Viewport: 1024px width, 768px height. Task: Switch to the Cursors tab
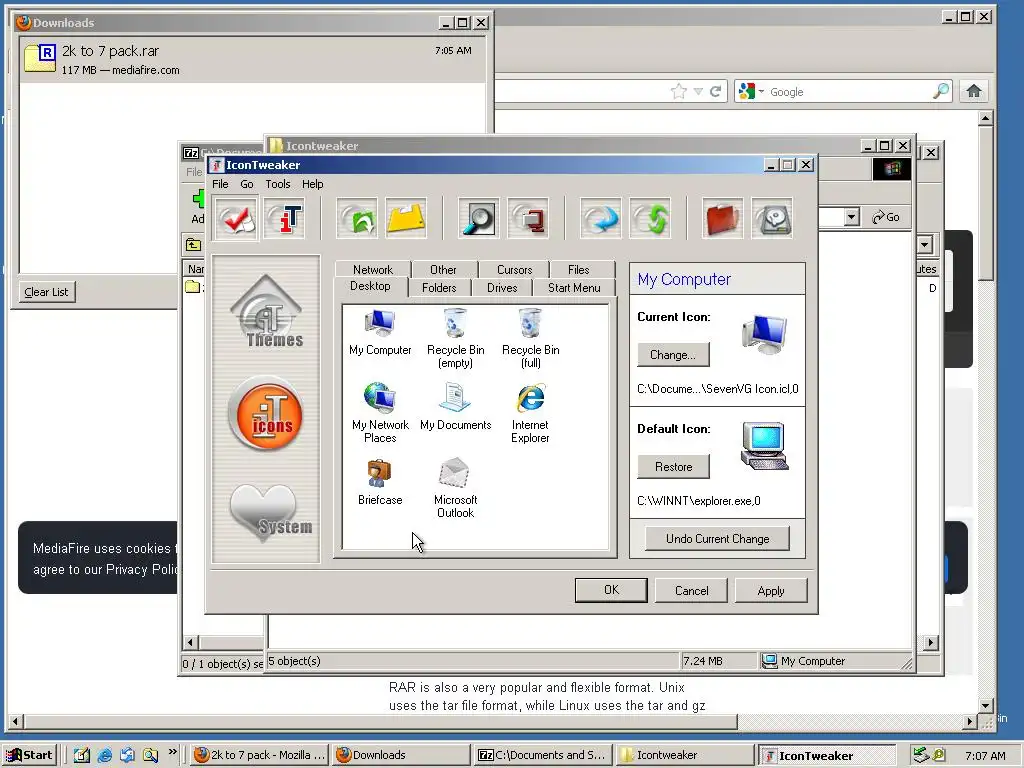point(515,269)
